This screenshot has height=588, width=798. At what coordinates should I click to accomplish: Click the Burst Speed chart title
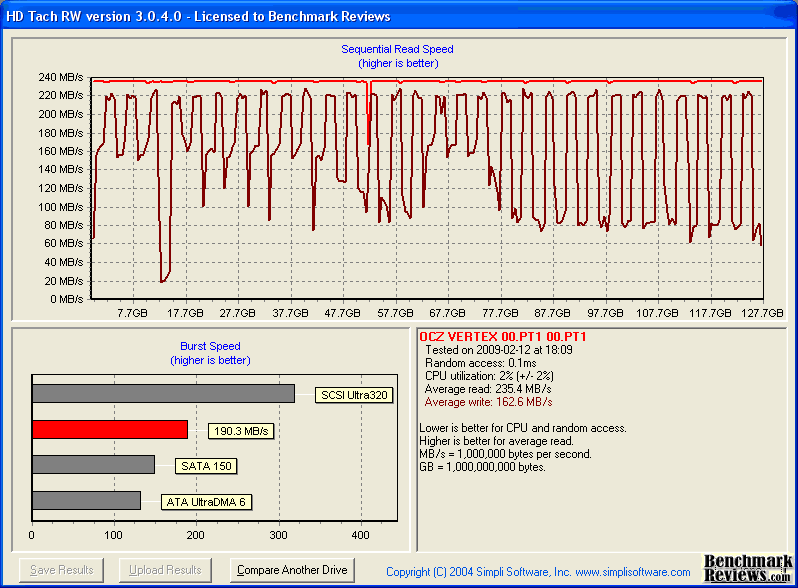coord(210,346)
